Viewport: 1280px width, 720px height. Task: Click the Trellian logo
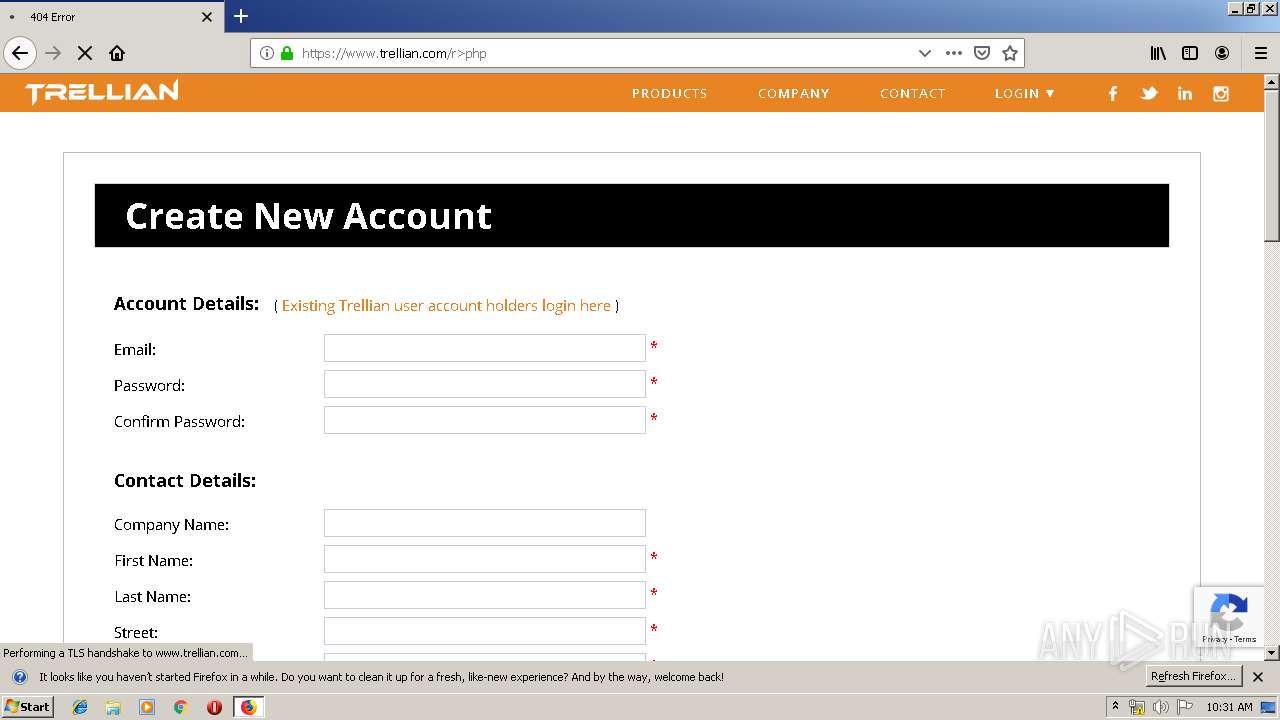102,92
